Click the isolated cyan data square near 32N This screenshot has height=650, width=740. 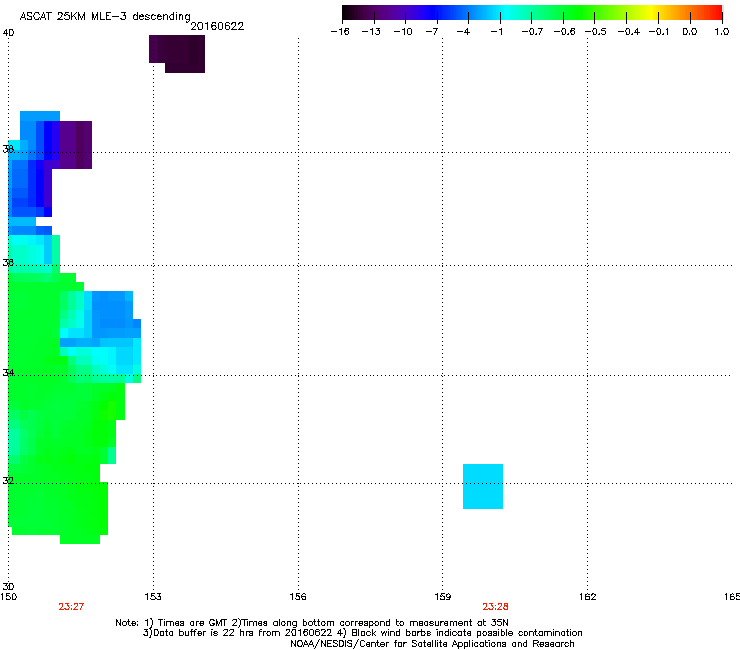[483, 486]
